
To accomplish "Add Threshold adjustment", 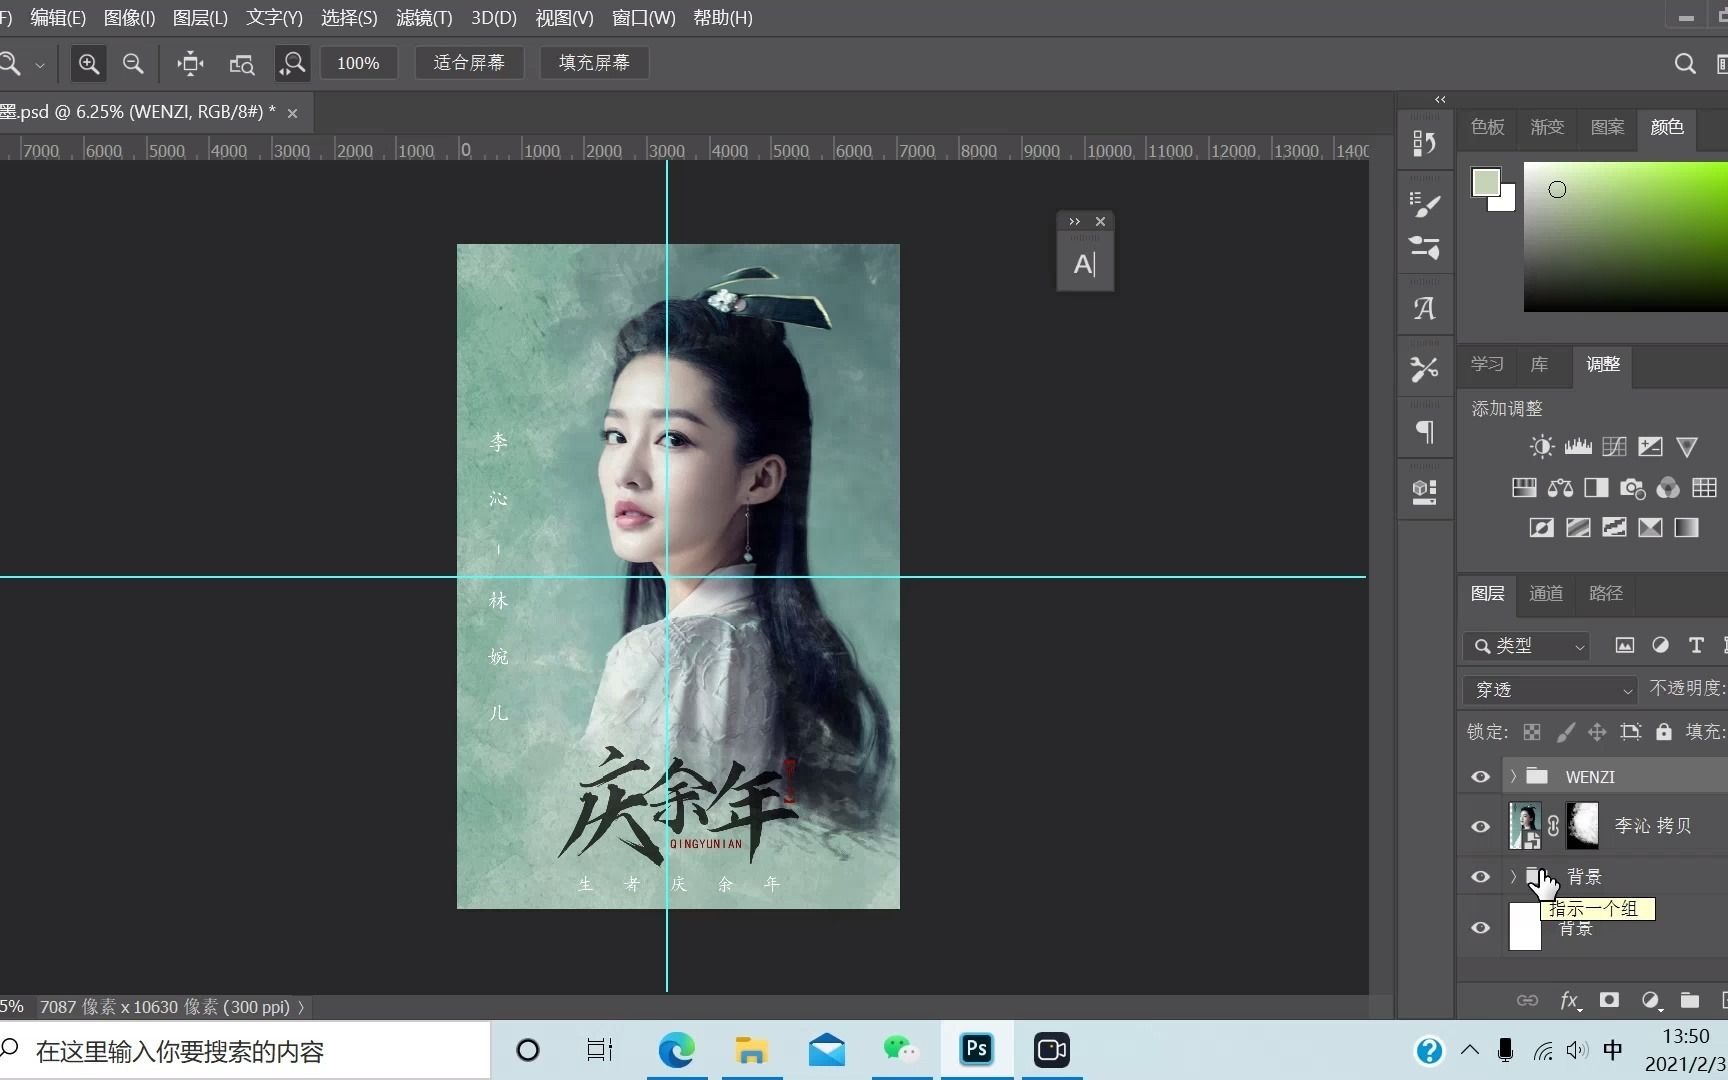I will pos(1614,527).
